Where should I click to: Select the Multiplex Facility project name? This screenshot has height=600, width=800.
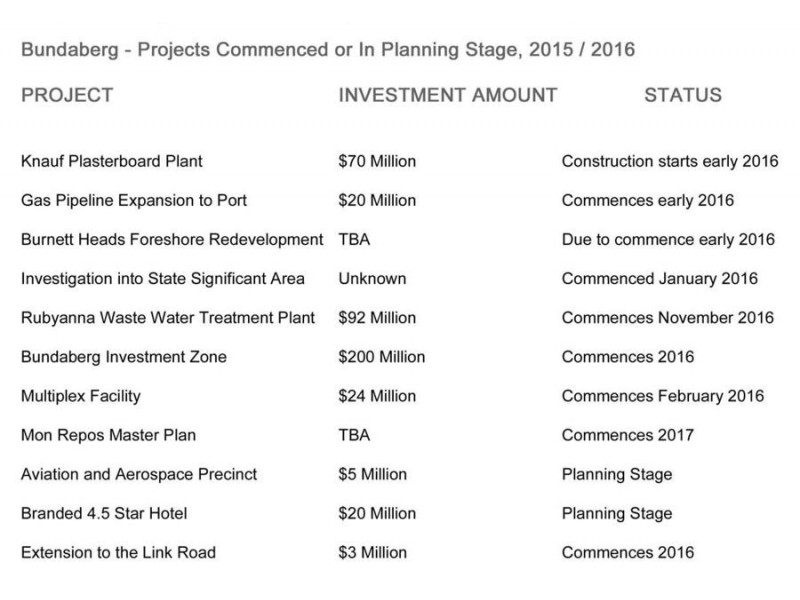click(80, 396)
